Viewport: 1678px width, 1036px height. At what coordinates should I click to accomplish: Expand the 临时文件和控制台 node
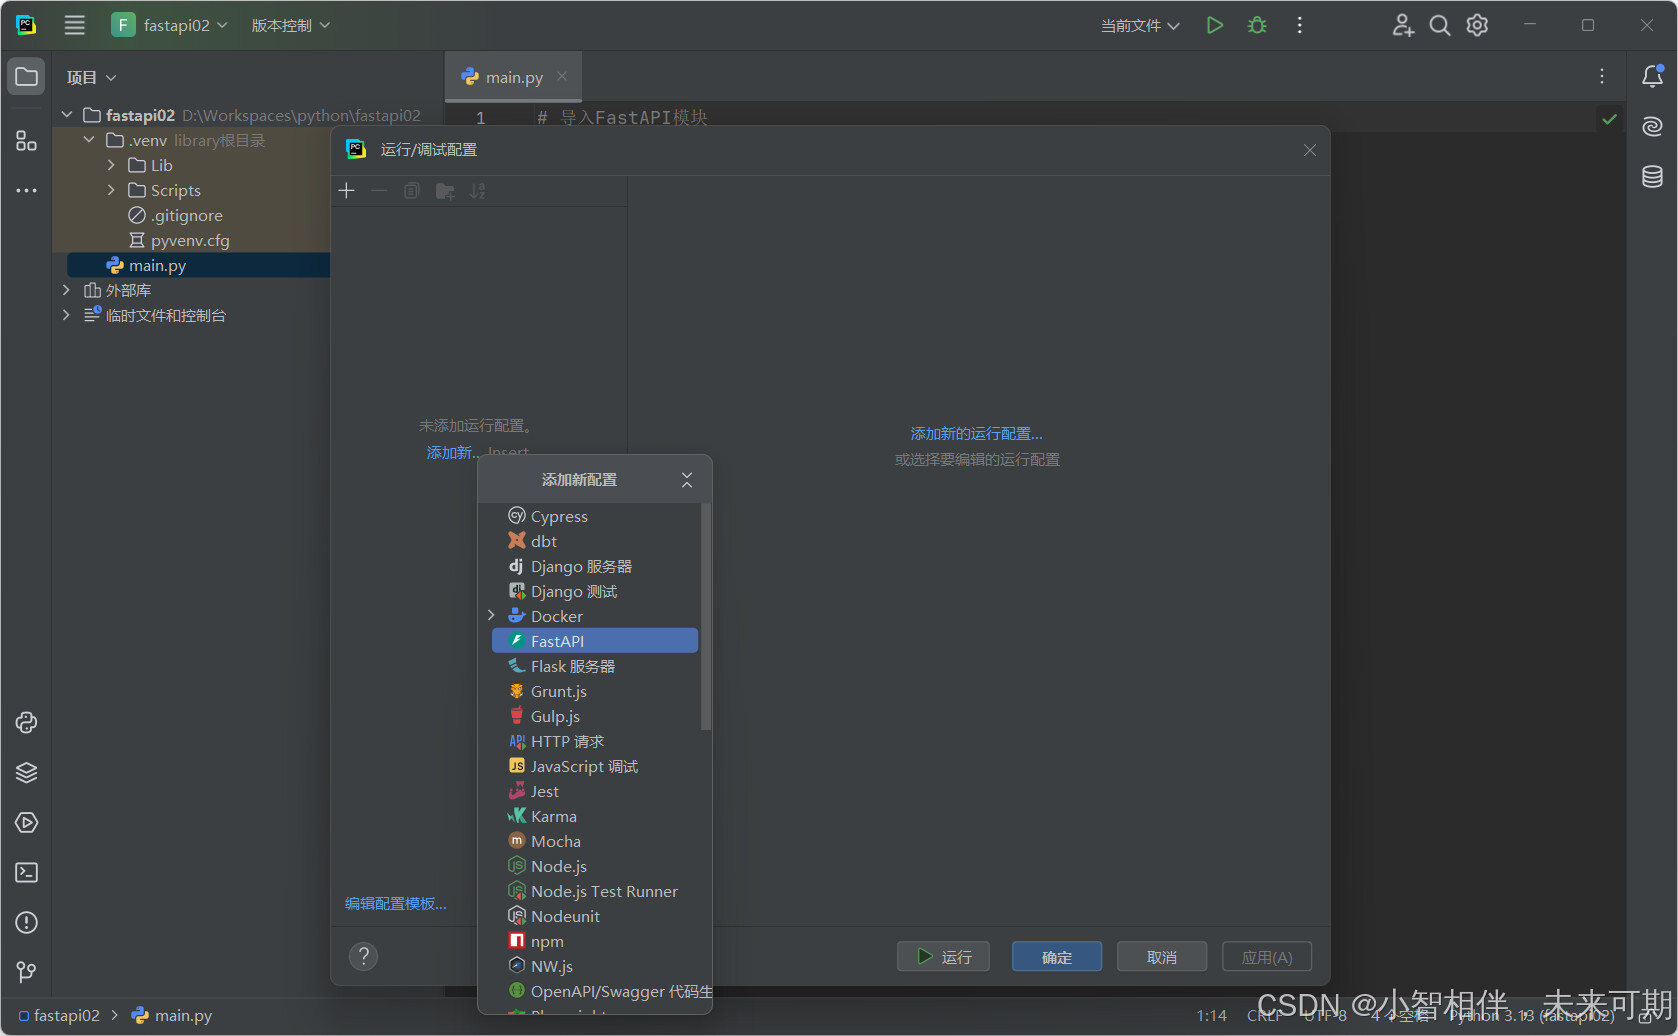[66, 315]
